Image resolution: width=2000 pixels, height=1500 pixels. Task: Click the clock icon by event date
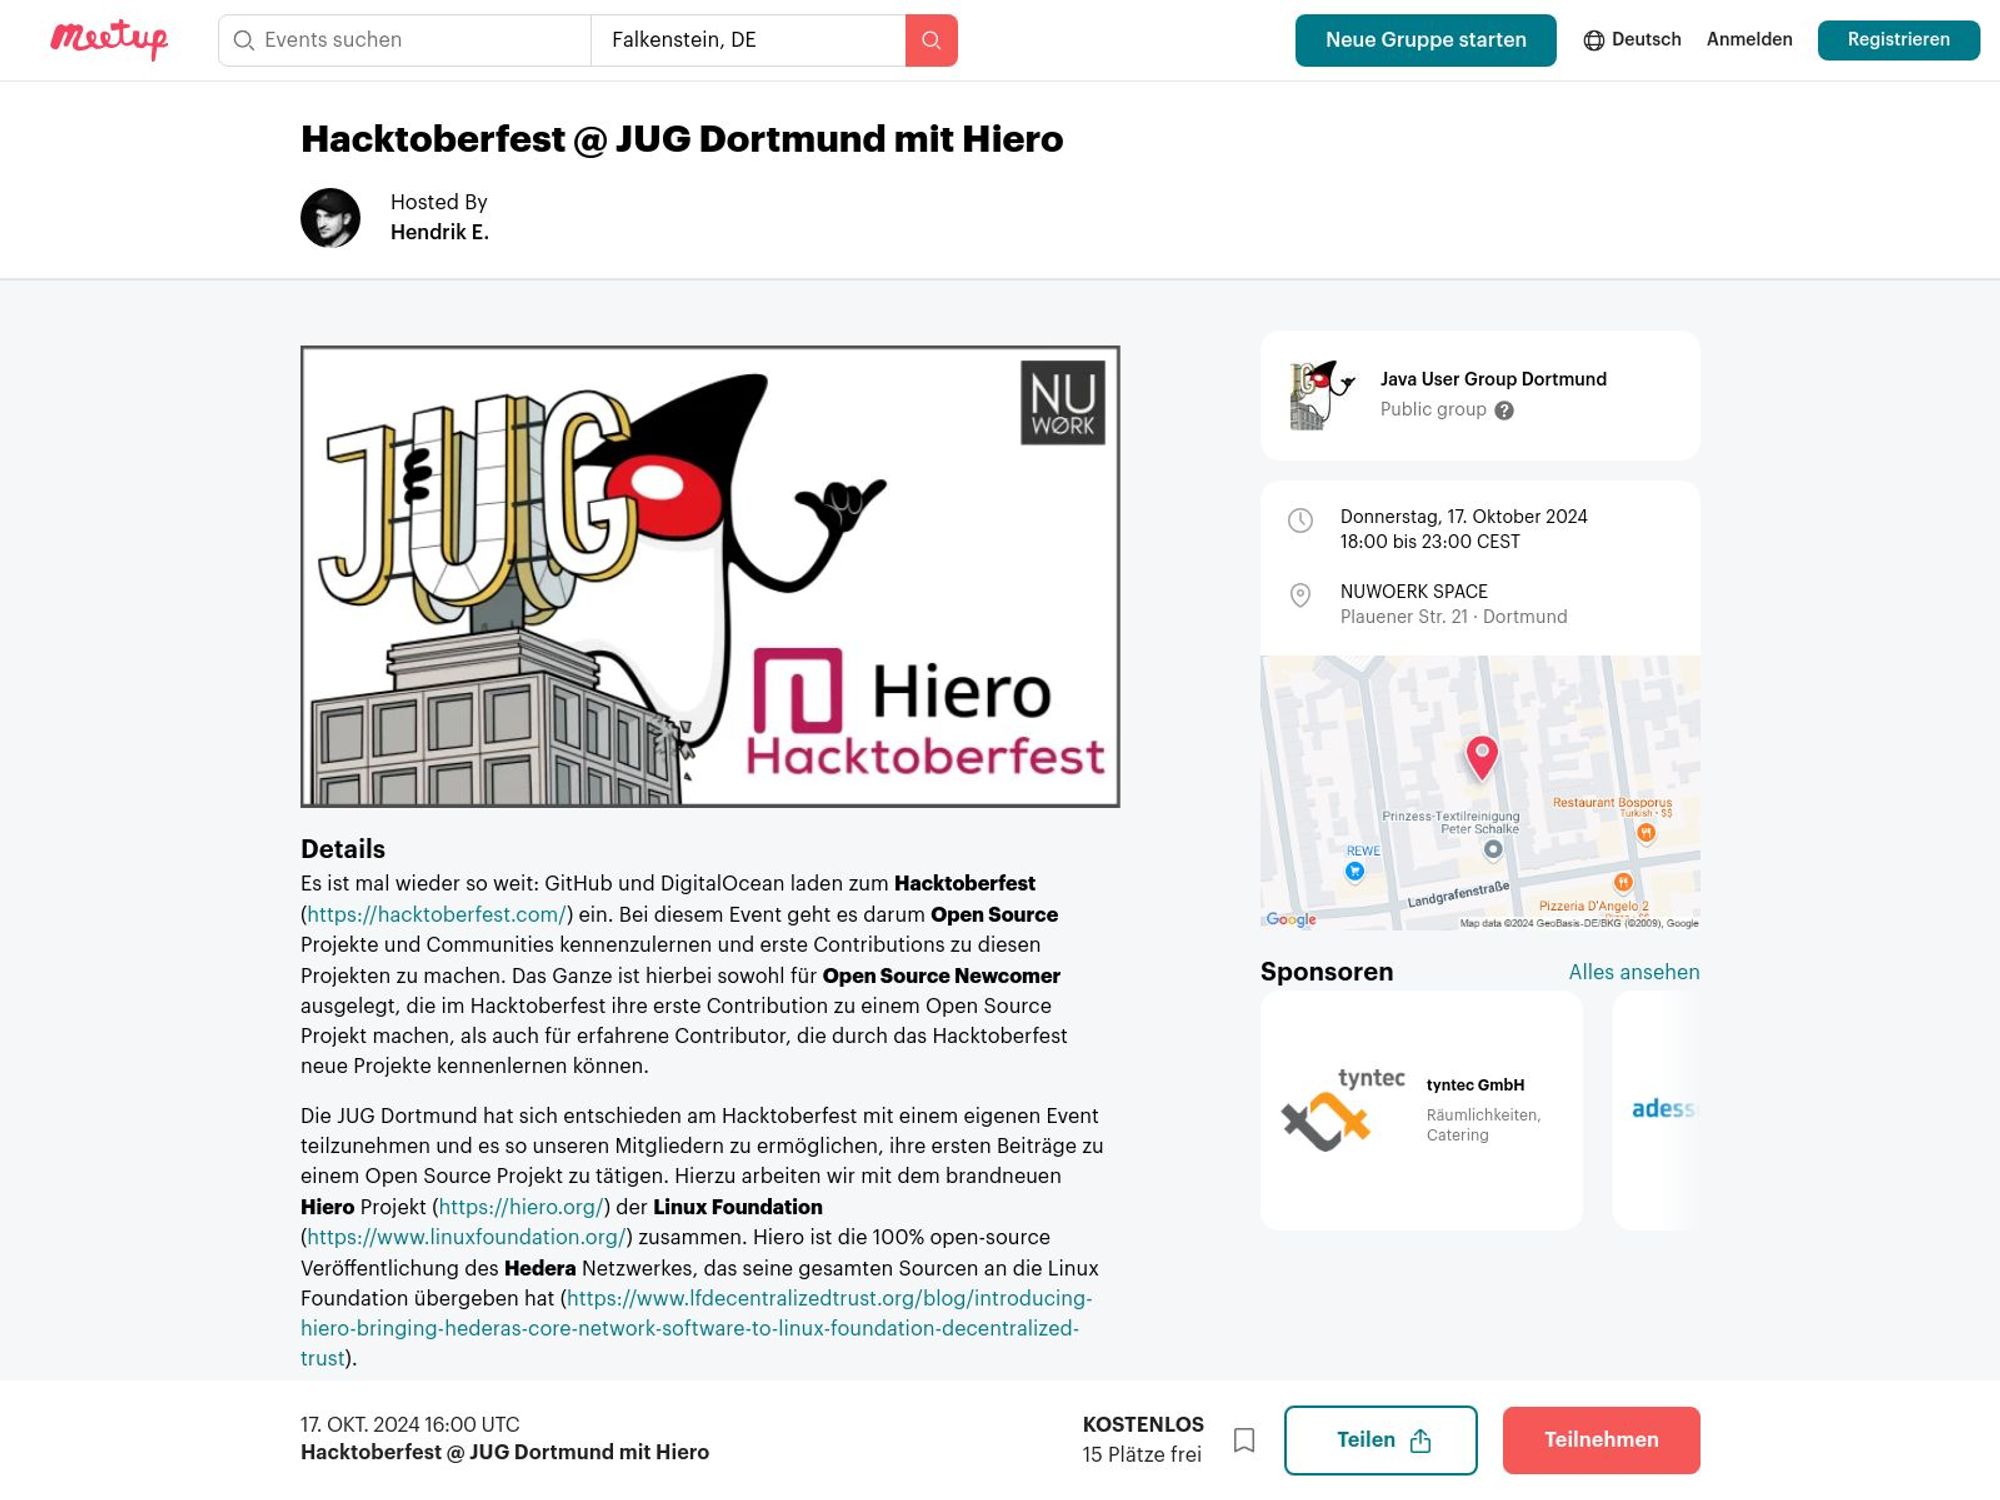pyautogui.click(x=1300, y=520)
